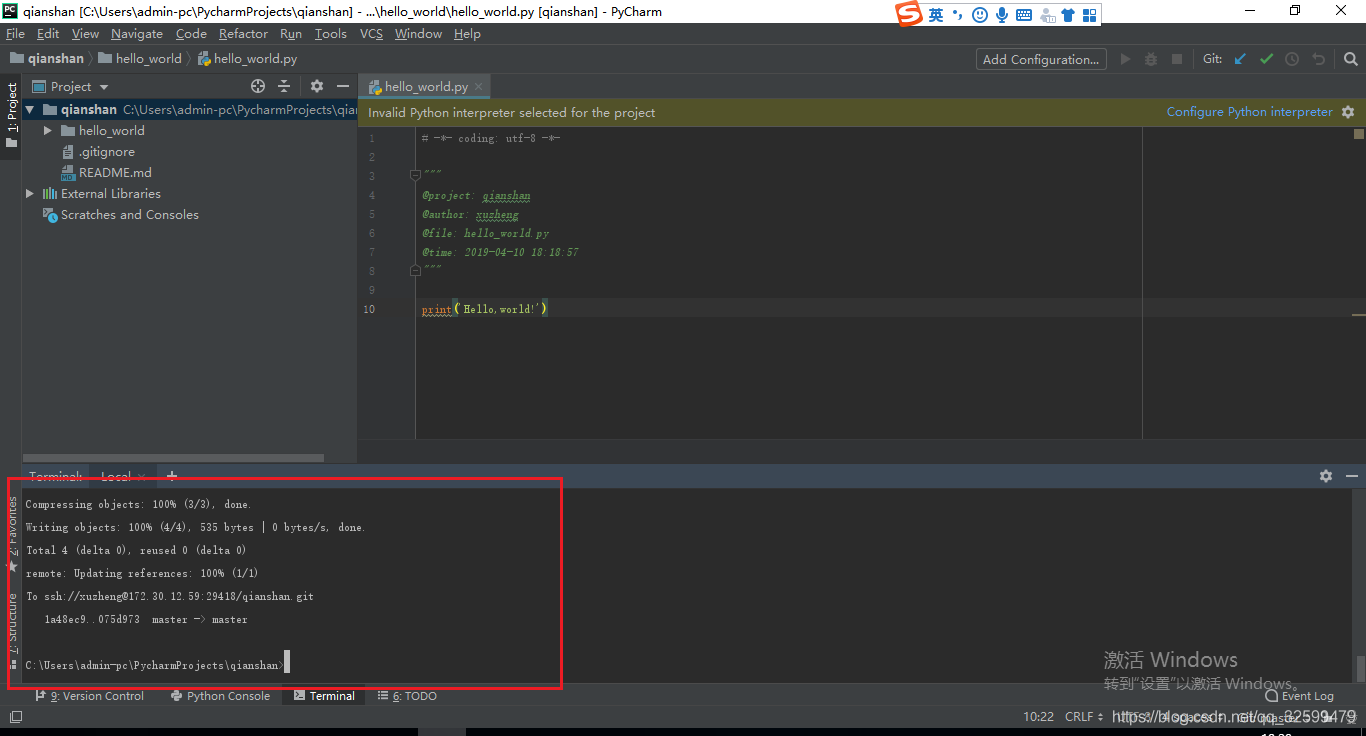Click the Stop square icon
The image size is (1366, 736).
click(x=1177, y=59)
